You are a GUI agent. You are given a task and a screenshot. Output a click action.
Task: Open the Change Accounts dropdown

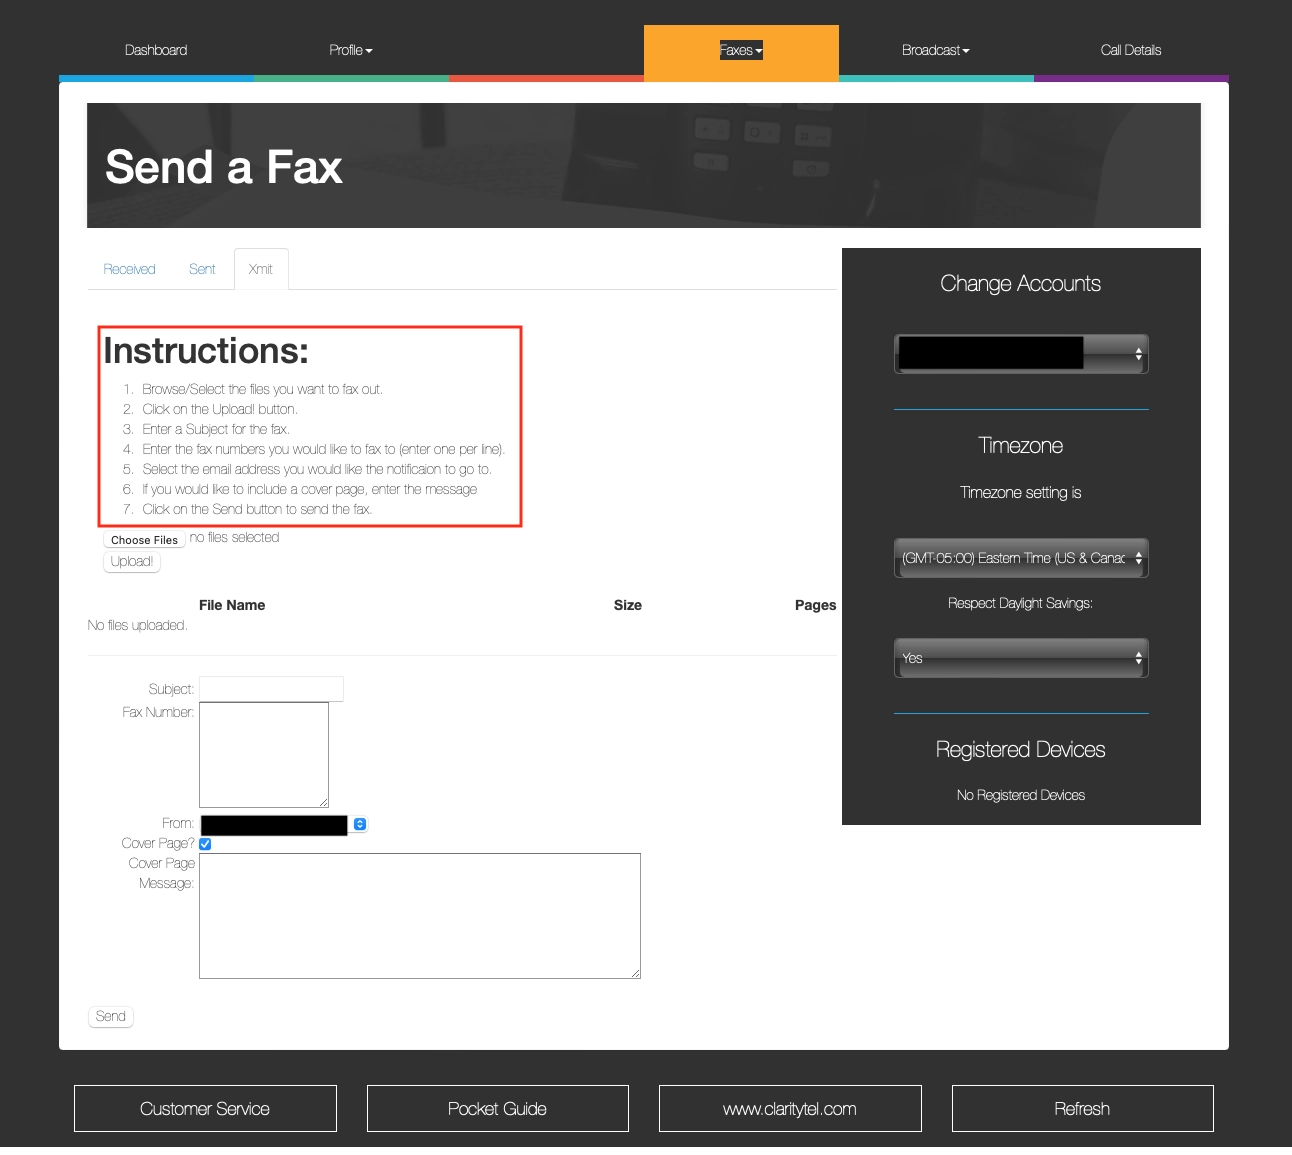1021,354
